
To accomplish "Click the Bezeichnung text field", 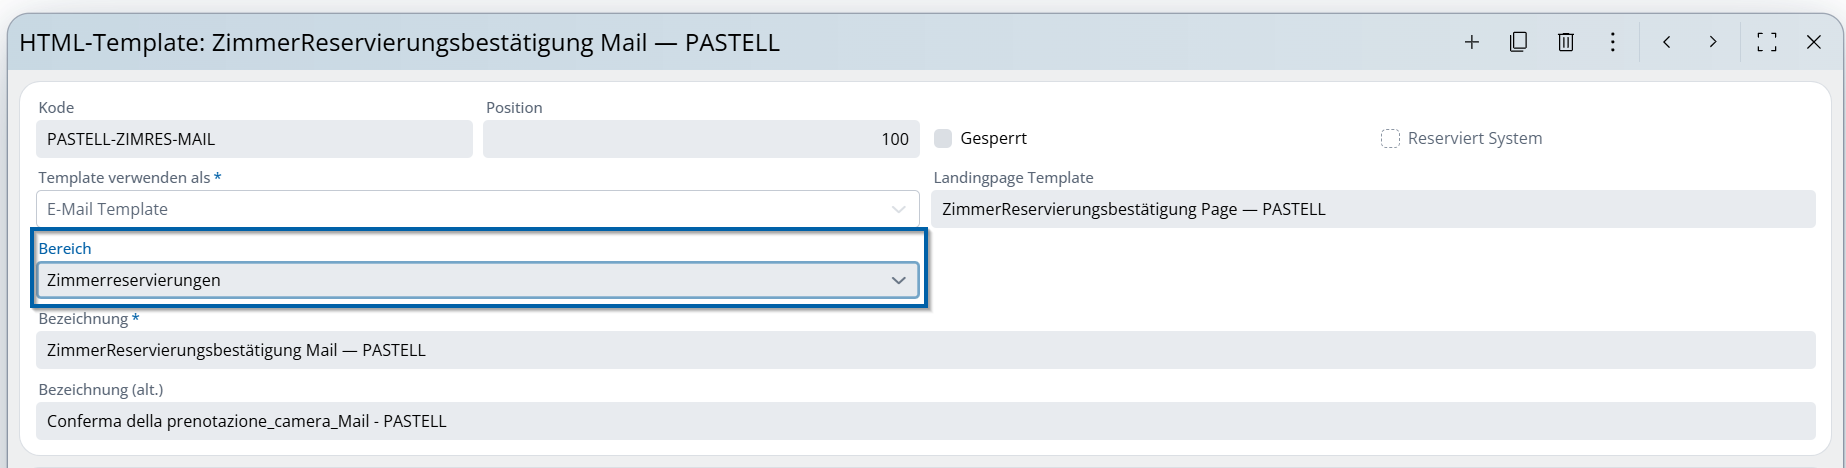I will (x=924, y=350).
